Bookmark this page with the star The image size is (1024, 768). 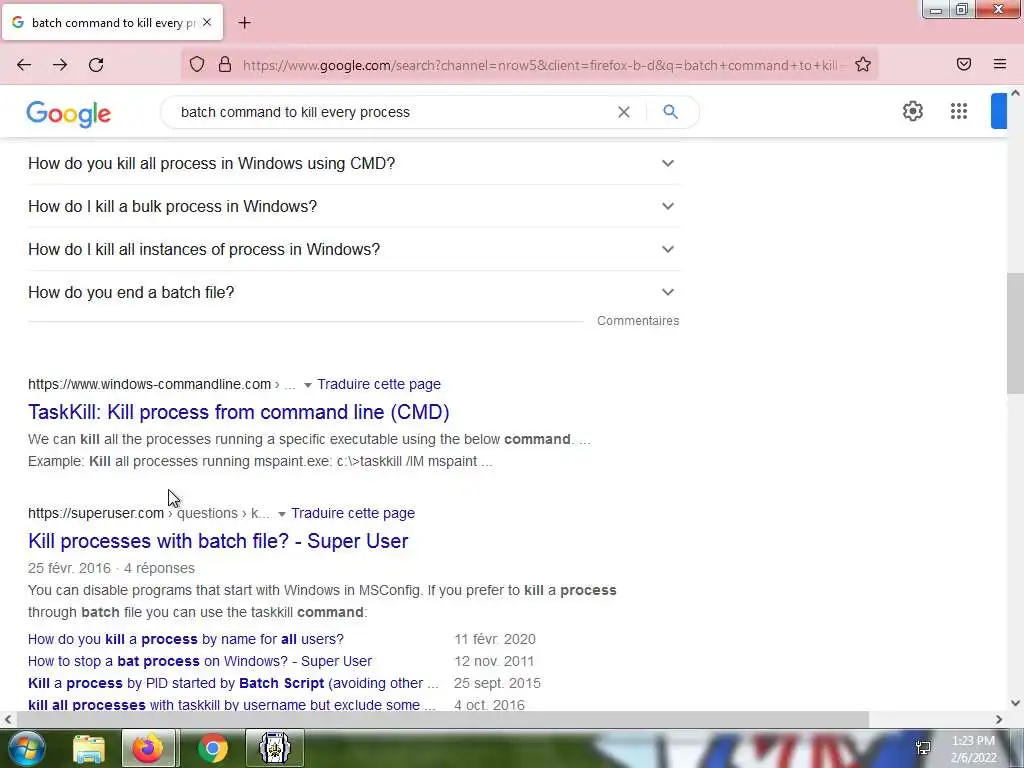863,65
